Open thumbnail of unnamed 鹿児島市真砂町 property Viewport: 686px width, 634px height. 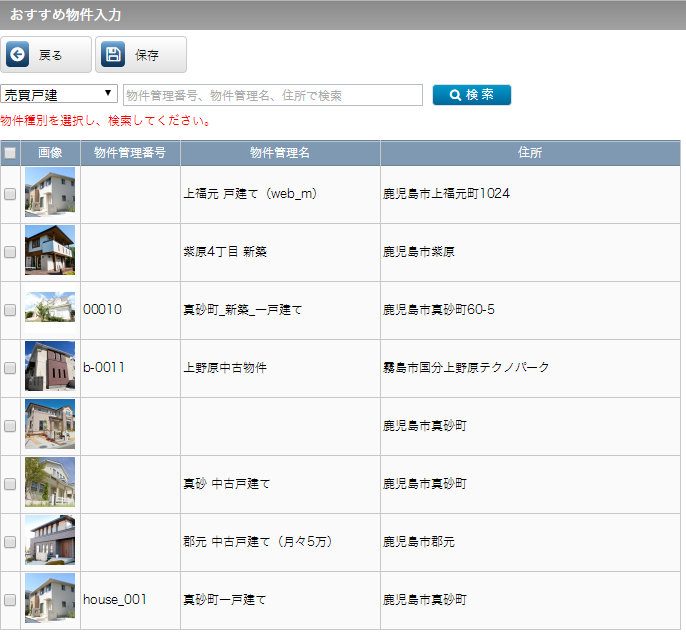[50, 424]
